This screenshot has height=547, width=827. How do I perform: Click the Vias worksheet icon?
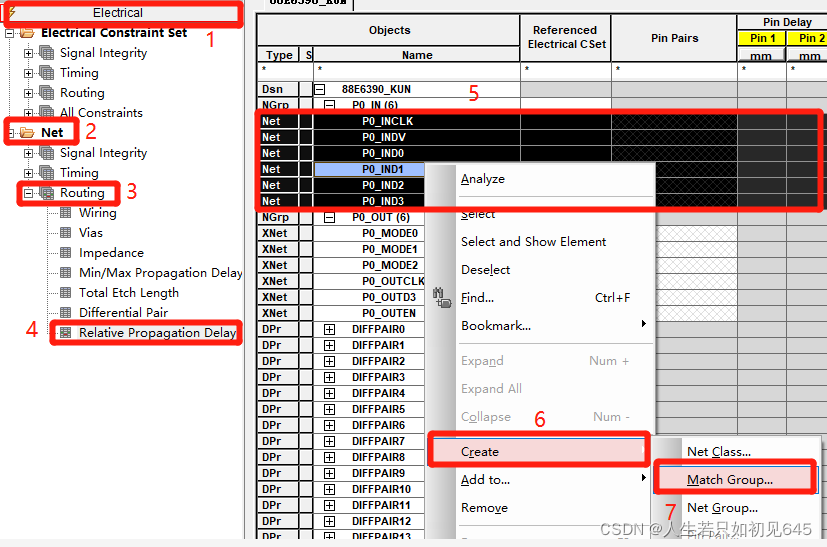[66, 233]
